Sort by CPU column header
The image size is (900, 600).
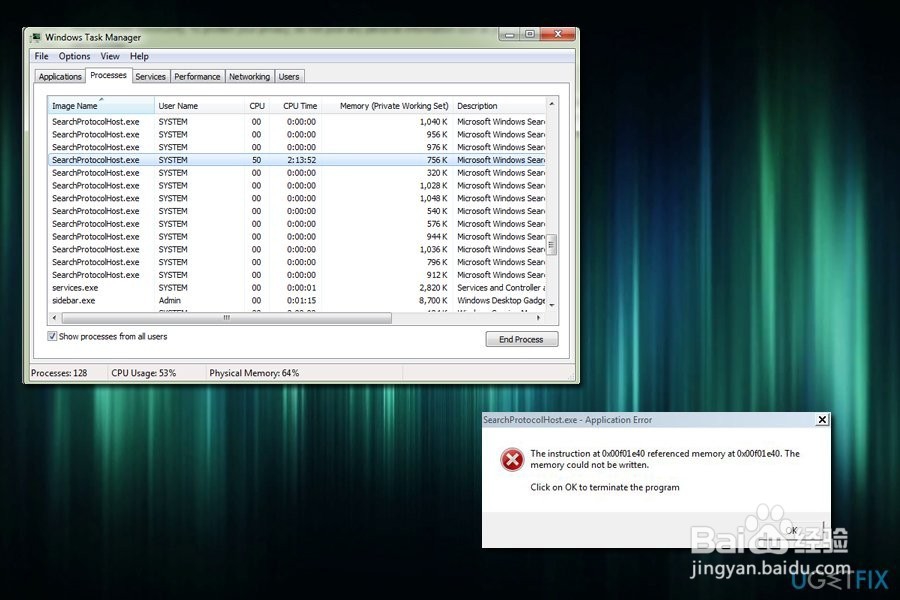257,106
